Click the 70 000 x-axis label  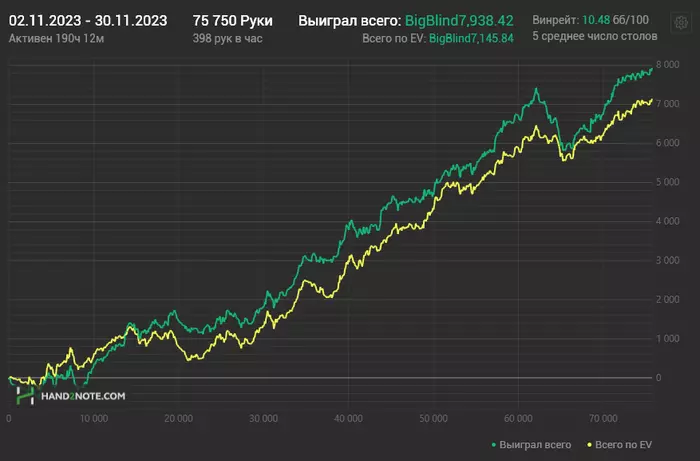click(x=603, y=419)
